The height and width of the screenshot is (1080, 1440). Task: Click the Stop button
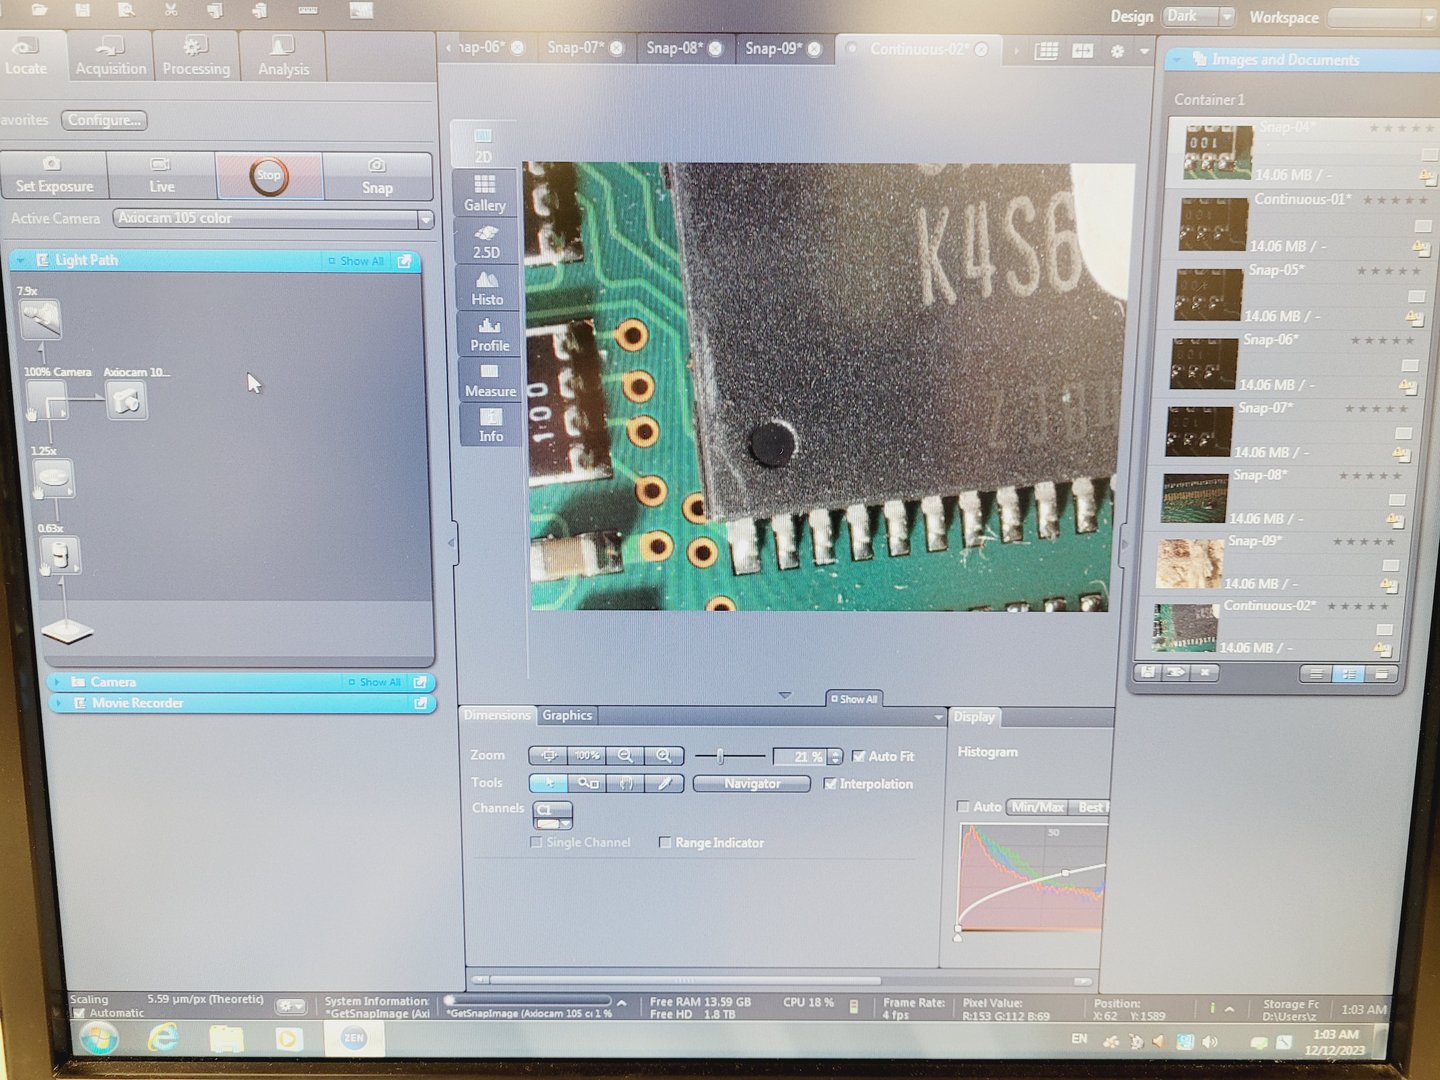[268, 176]
